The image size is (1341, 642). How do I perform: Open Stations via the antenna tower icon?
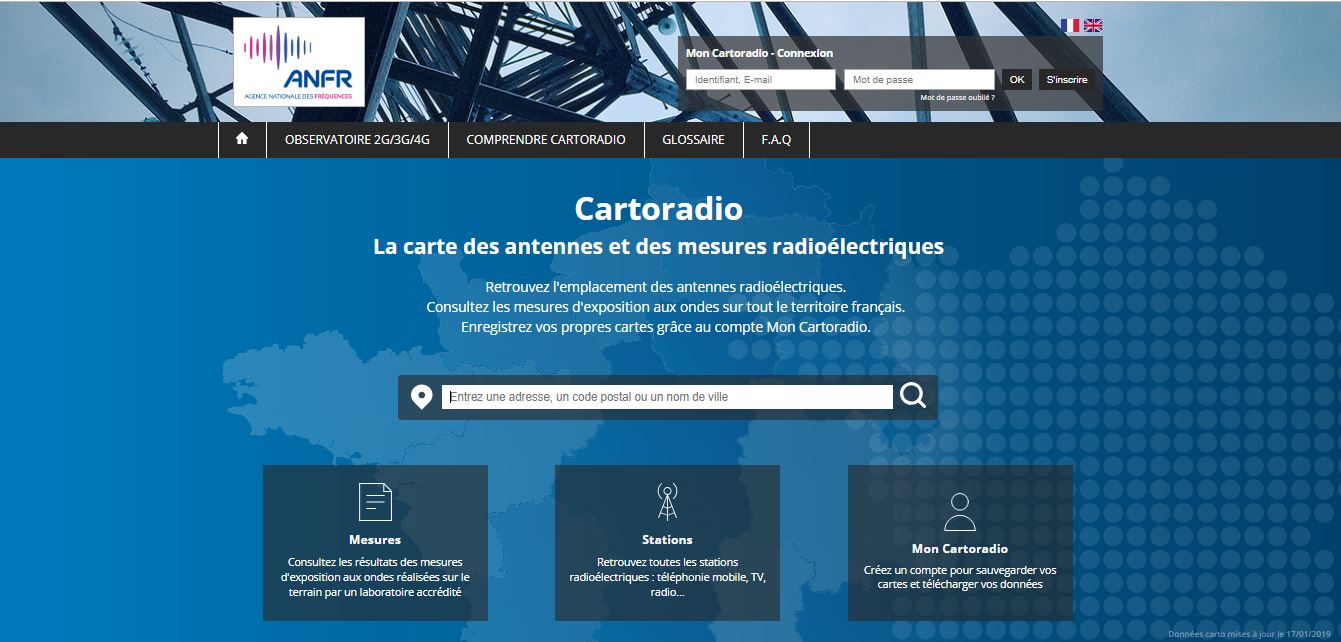[x=667, y=501]
